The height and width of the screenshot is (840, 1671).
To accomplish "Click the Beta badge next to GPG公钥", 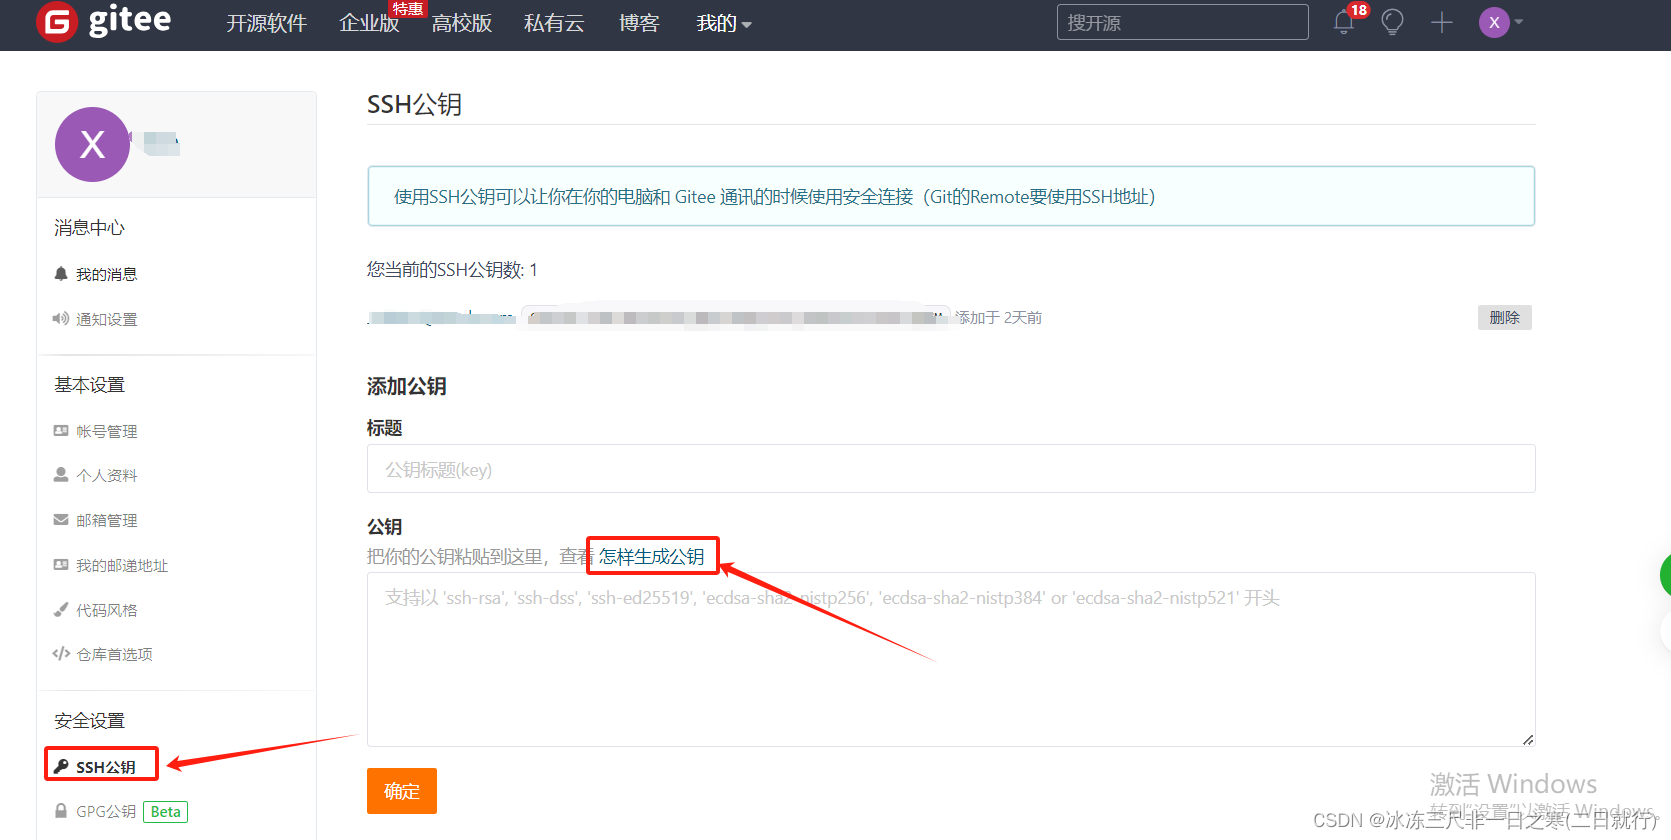I will (166, 811).
